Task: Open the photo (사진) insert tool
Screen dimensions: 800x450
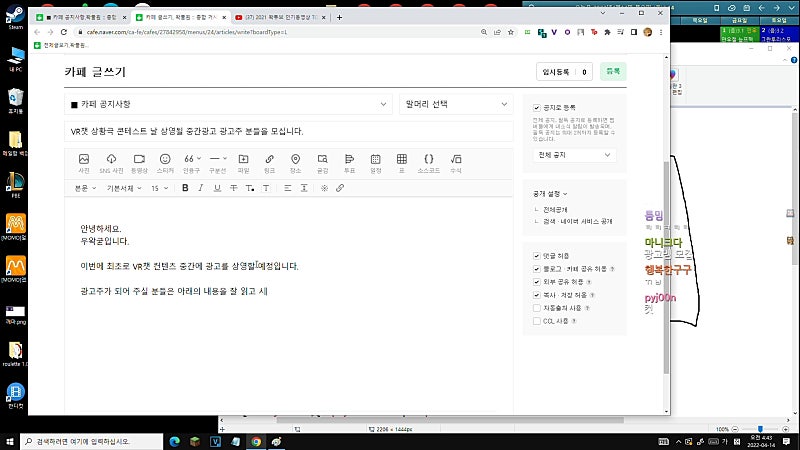Action: (84, 163)
